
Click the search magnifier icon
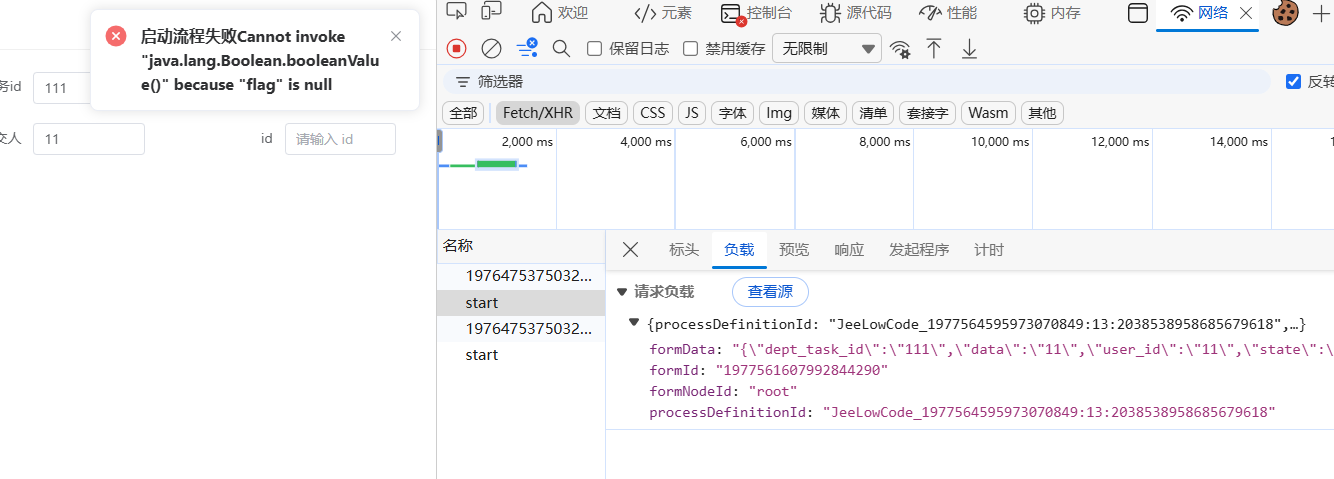561,48
